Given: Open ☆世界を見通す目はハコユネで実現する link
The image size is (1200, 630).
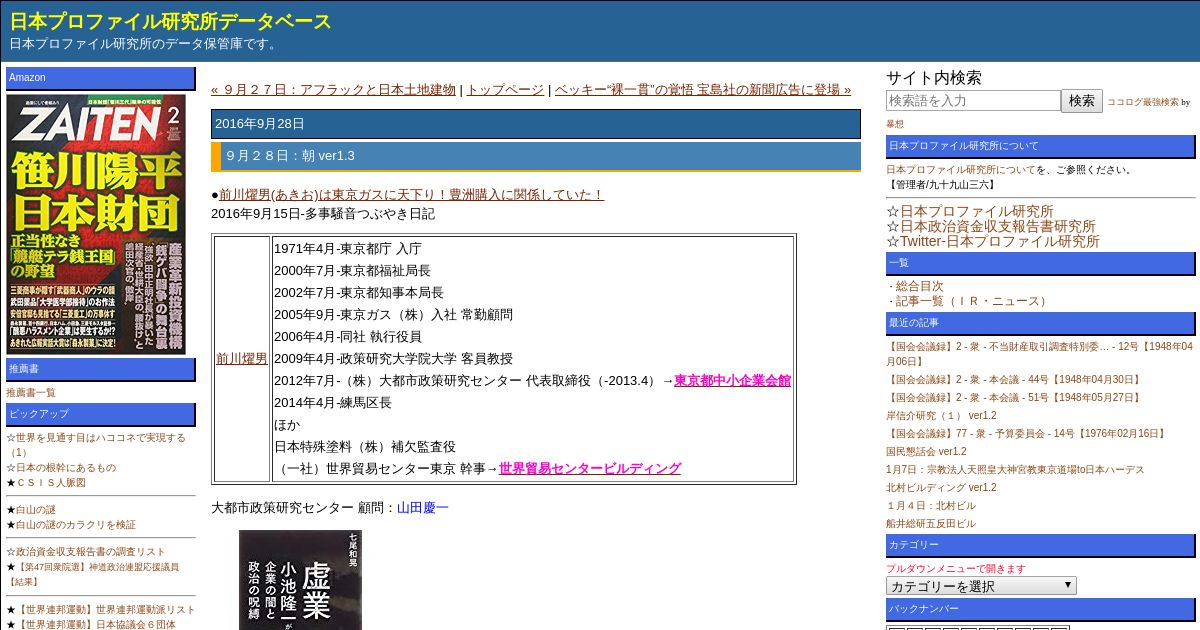Looking at the screenshot, I should tap(96, 445).
